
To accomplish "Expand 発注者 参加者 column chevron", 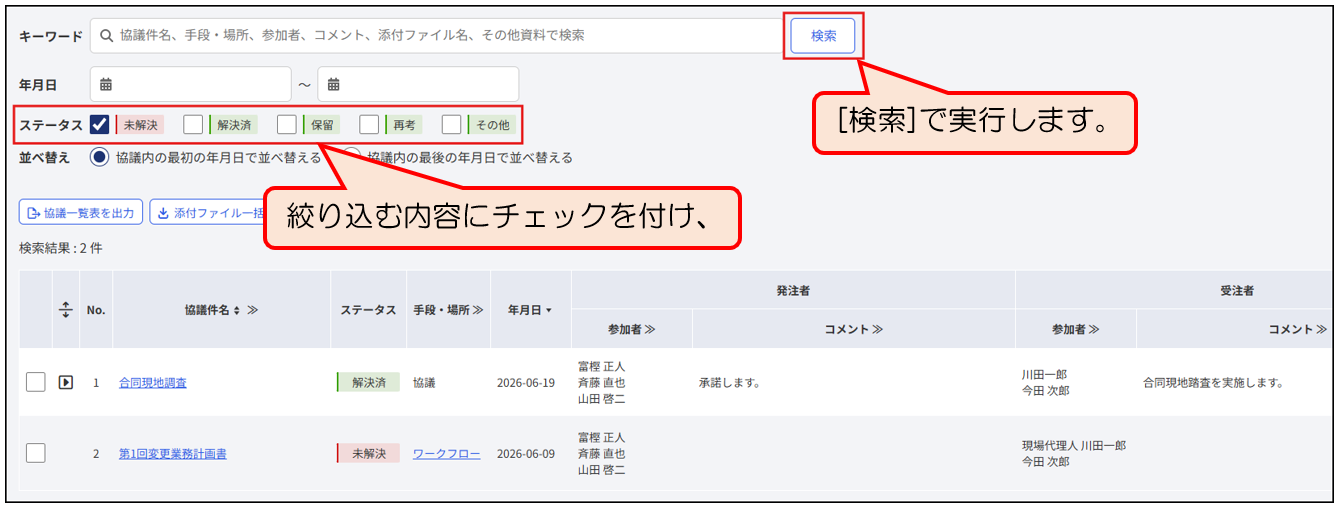I will click(x=650, y=329).
